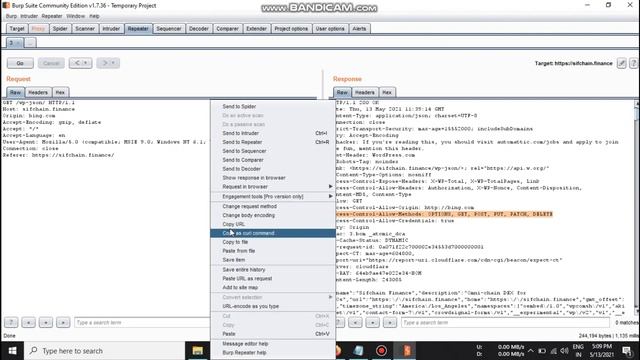The width and height of the screenshot is (640, 360).
Task: Open the history back dropdown arrow
Action: 85,63
